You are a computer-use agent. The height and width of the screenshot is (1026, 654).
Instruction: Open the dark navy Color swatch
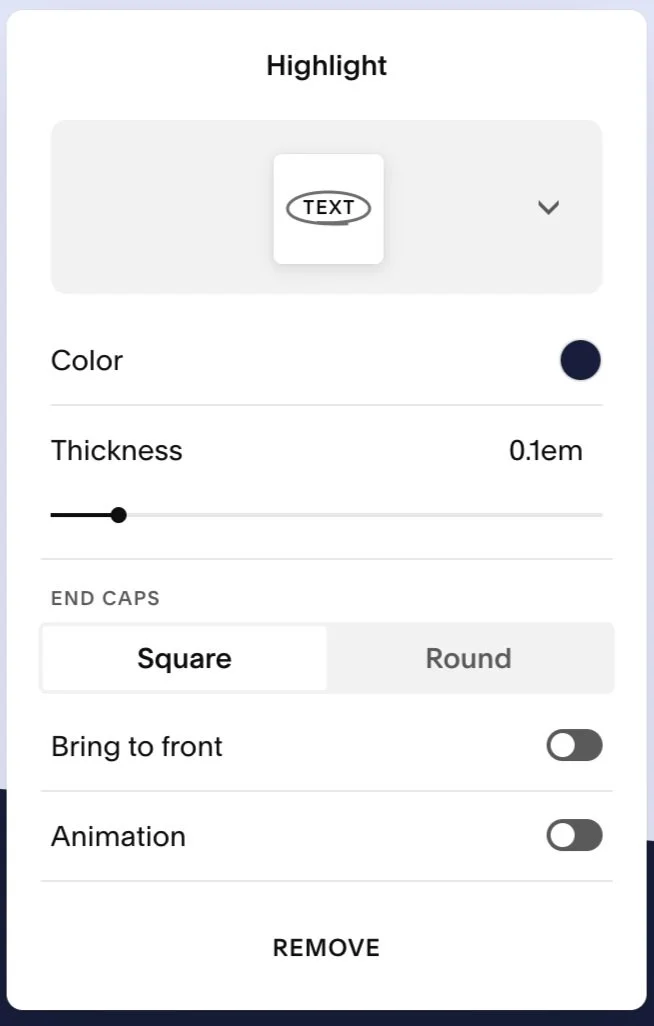click(580, 360)
